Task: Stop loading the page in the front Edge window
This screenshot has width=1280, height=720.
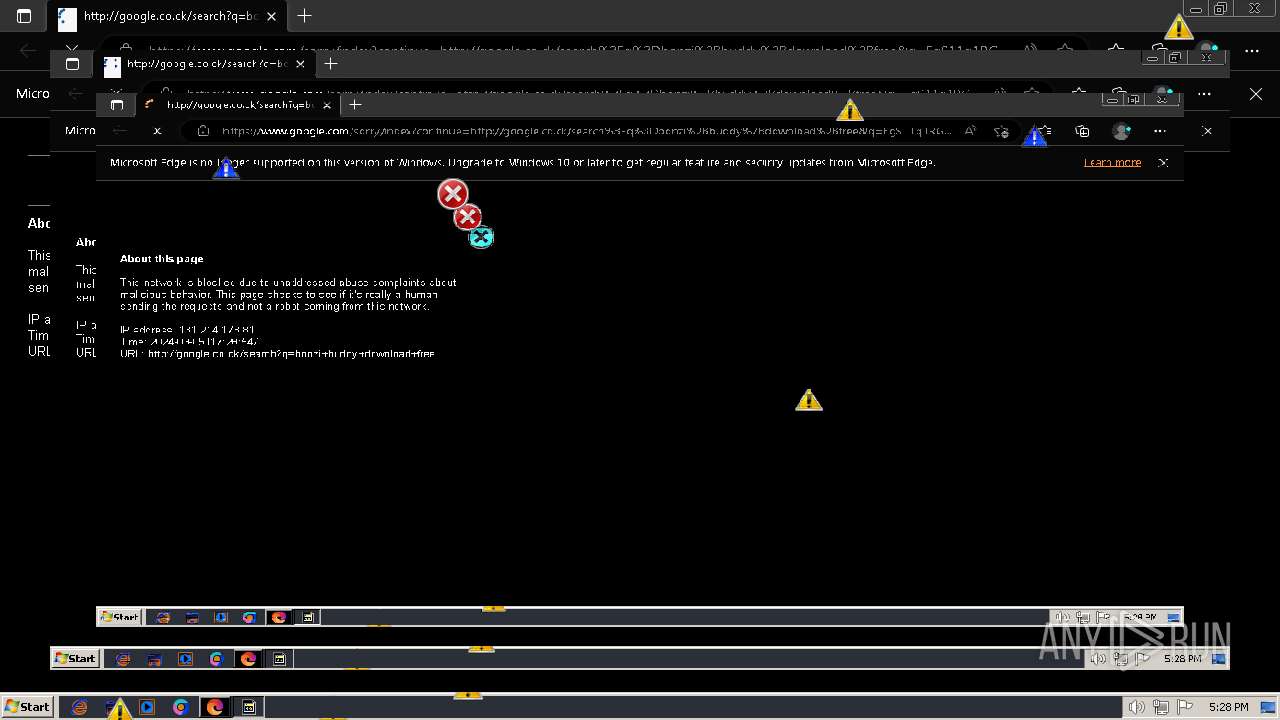Action: click(x=157, y=131)
